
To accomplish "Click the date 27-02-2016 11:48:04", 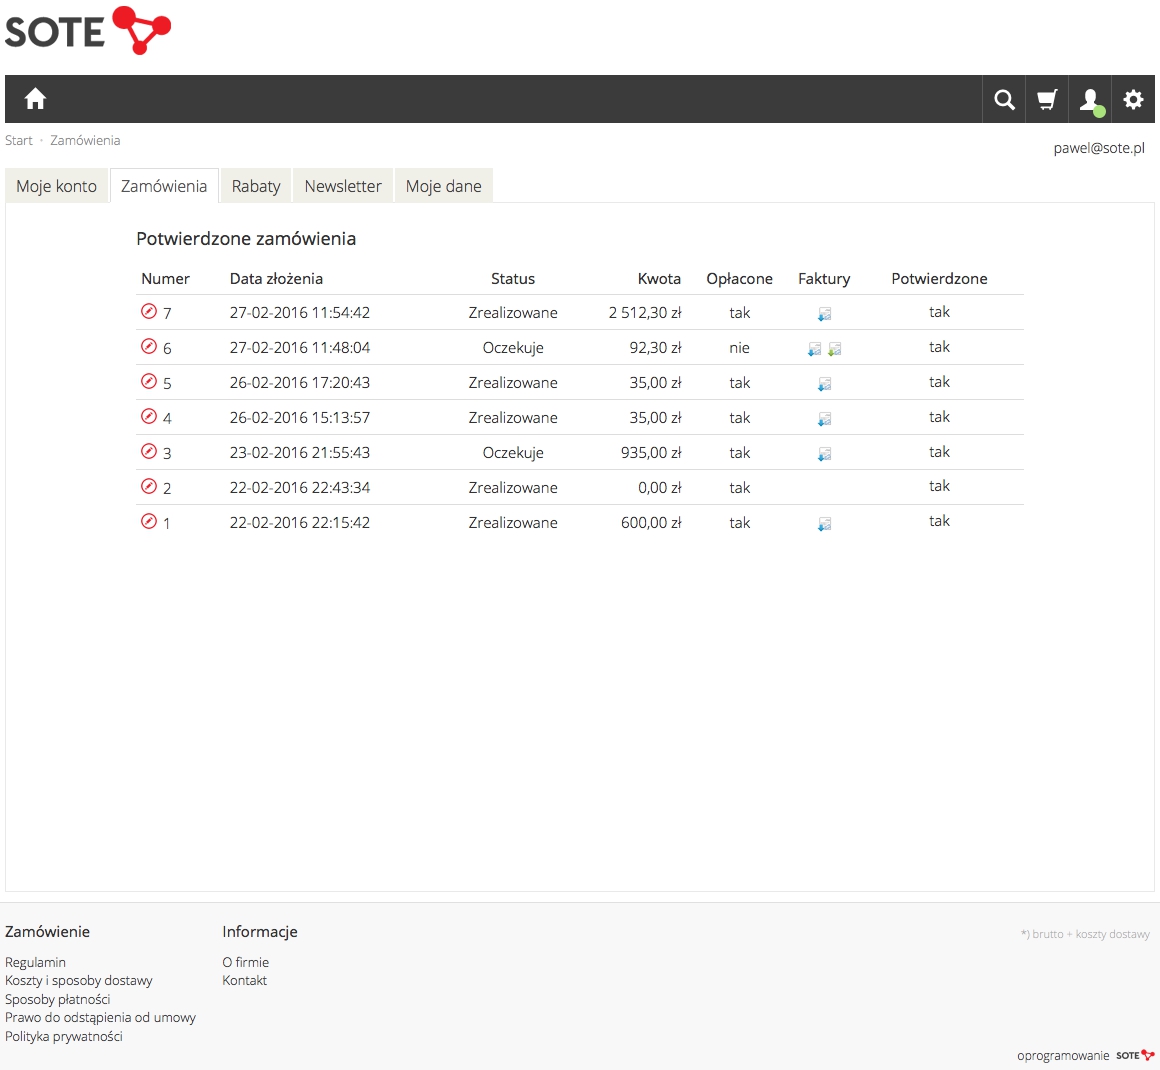I will click(300, 347).
